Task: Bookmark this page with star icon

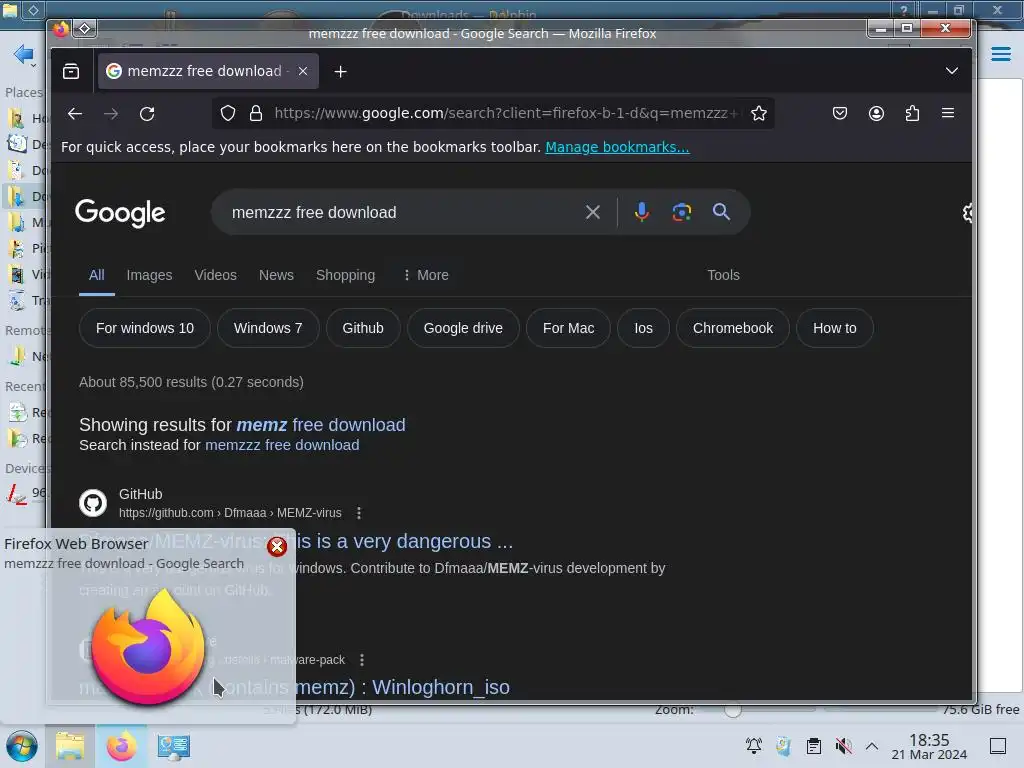Action: click(x=759, y=113)
